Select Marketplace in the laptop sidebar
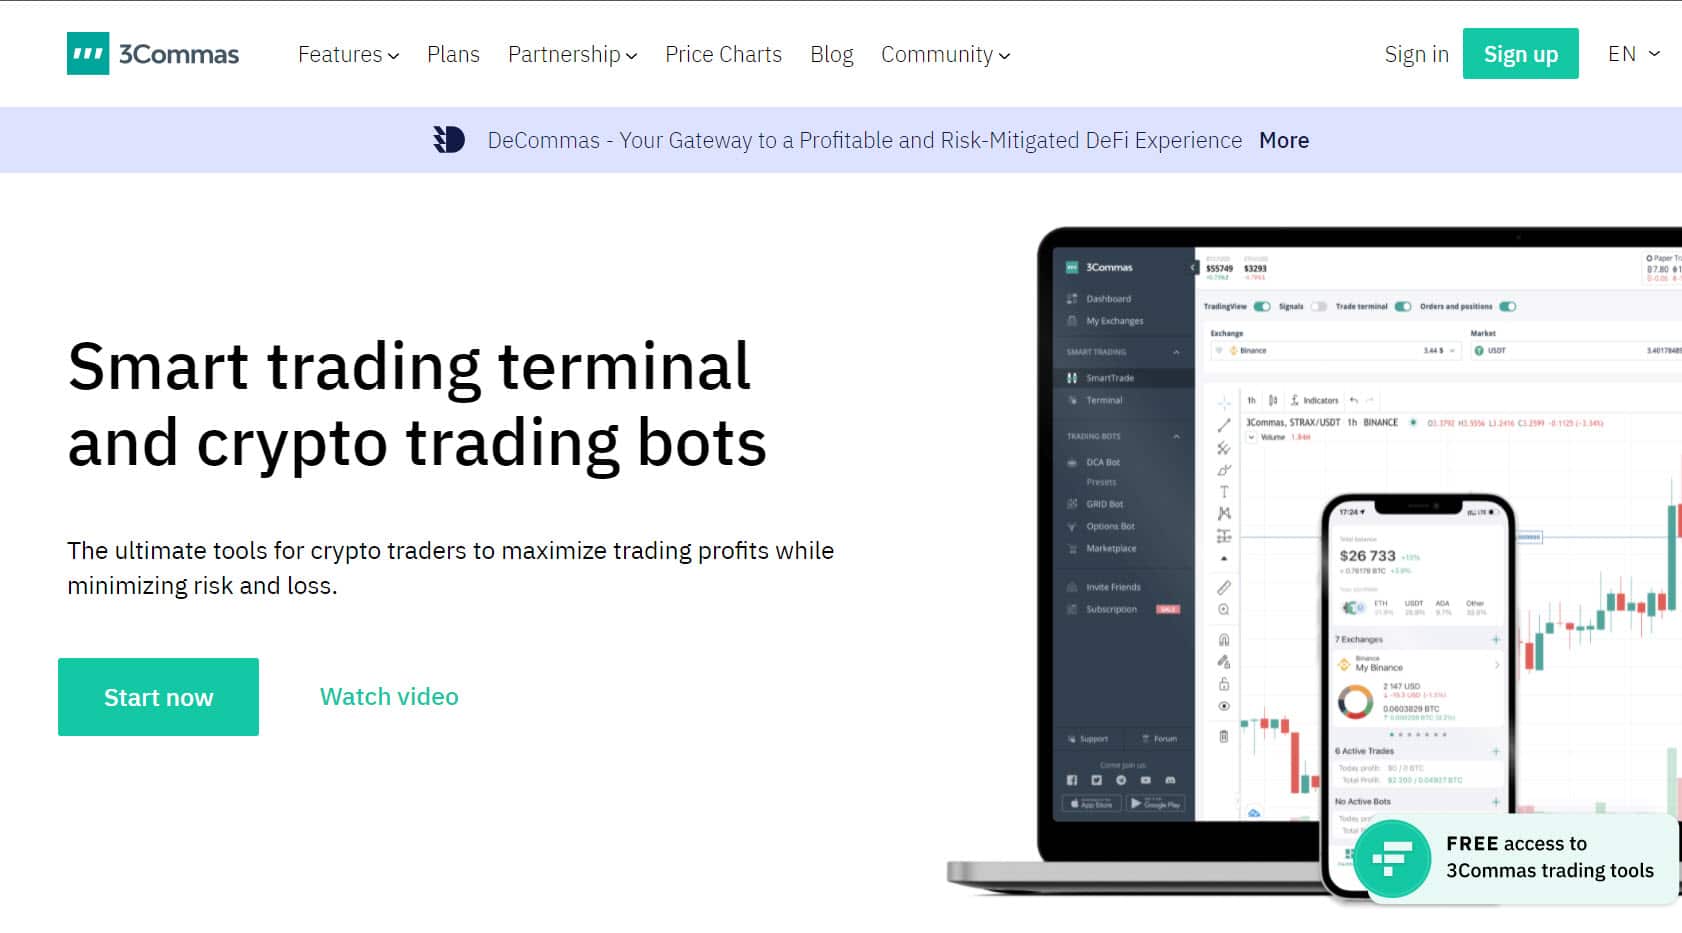Screen dimensions: 1682x933 point(1111,548)
